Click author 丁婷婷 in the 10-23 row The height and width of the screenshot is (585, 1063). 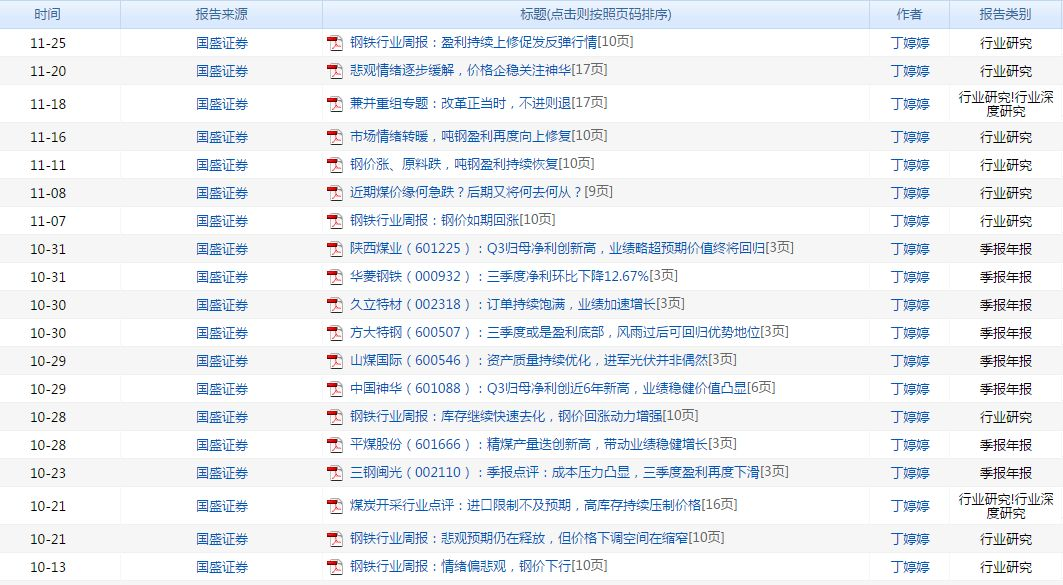(910, 473)
